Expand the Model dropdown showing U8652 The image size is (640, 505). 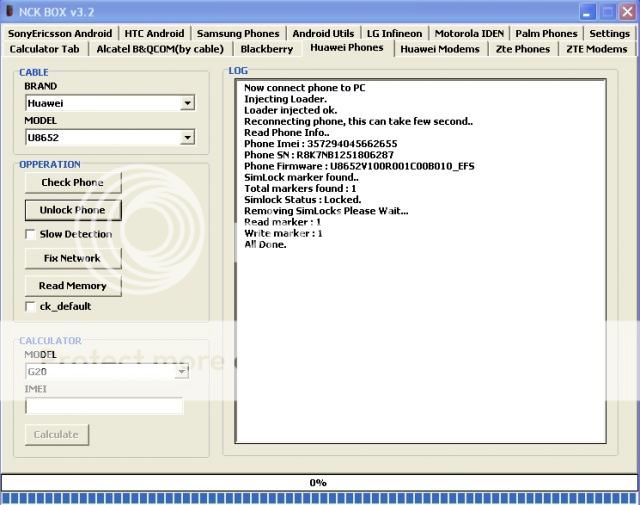point(188,137)
